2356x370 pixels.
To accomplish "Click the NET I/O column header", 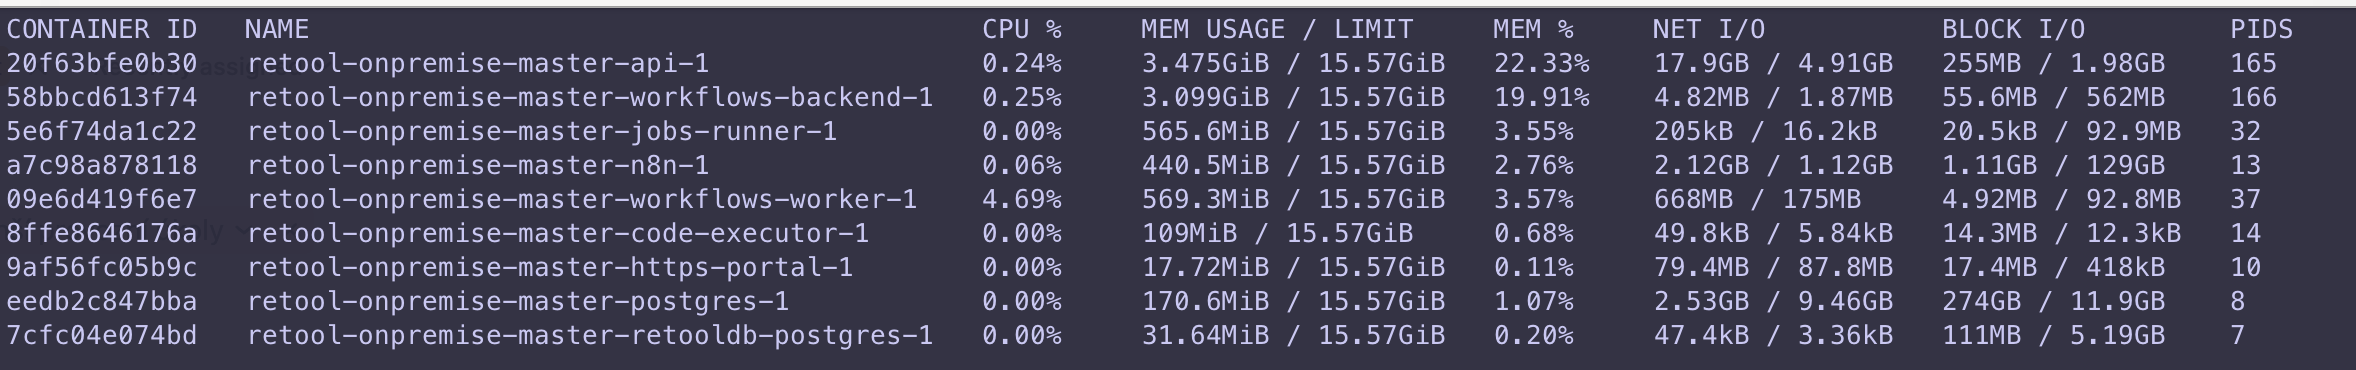I will (x=1709, y=30).
